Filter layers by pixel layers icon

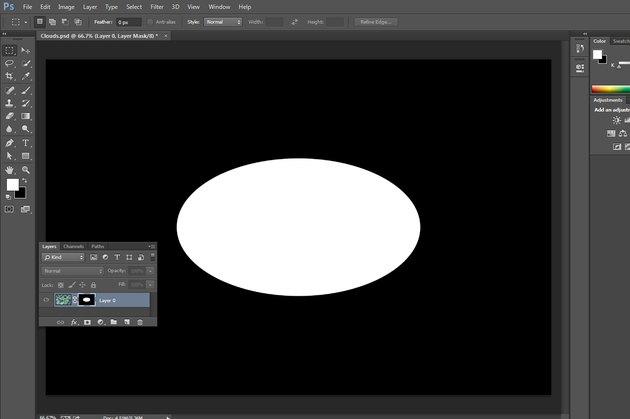pos(94,257)
